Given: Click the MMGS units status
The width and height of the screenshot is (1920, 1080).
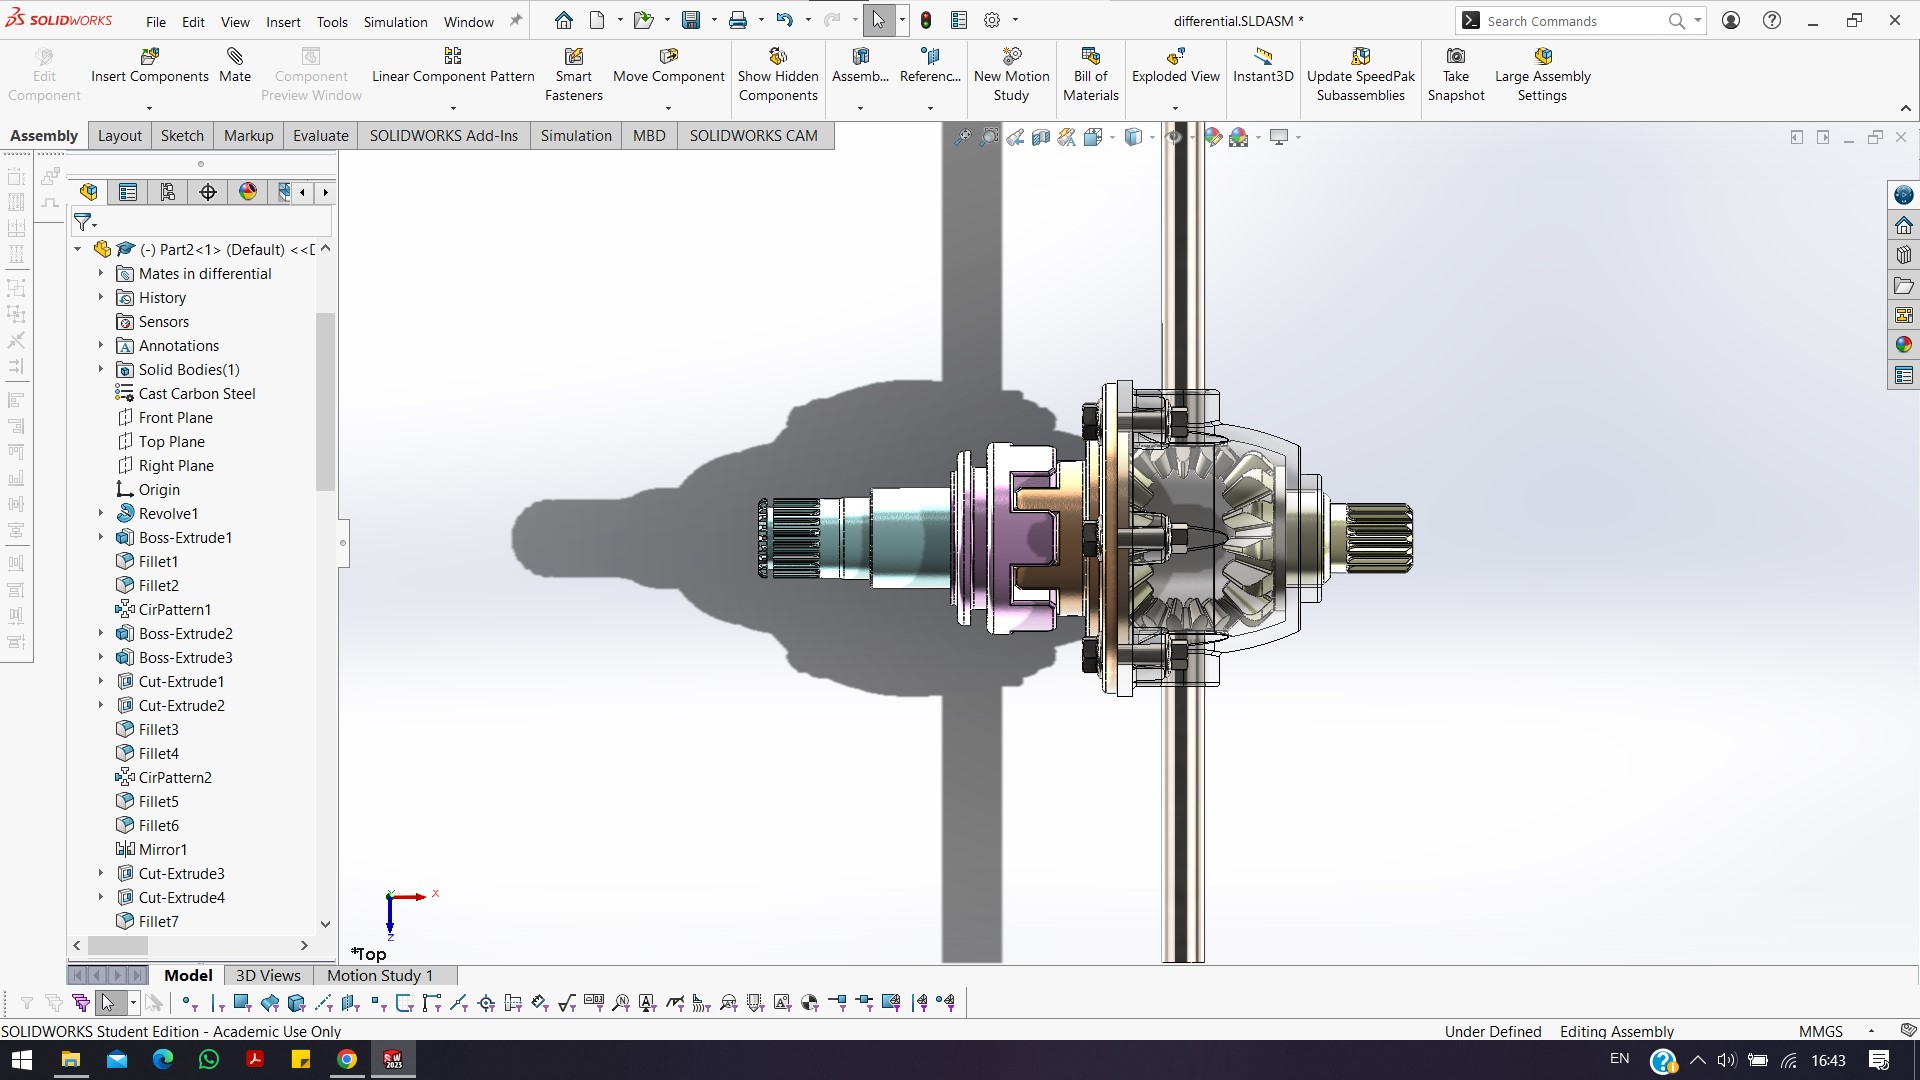Looking at the screenshot, I should point(1820,1031).
